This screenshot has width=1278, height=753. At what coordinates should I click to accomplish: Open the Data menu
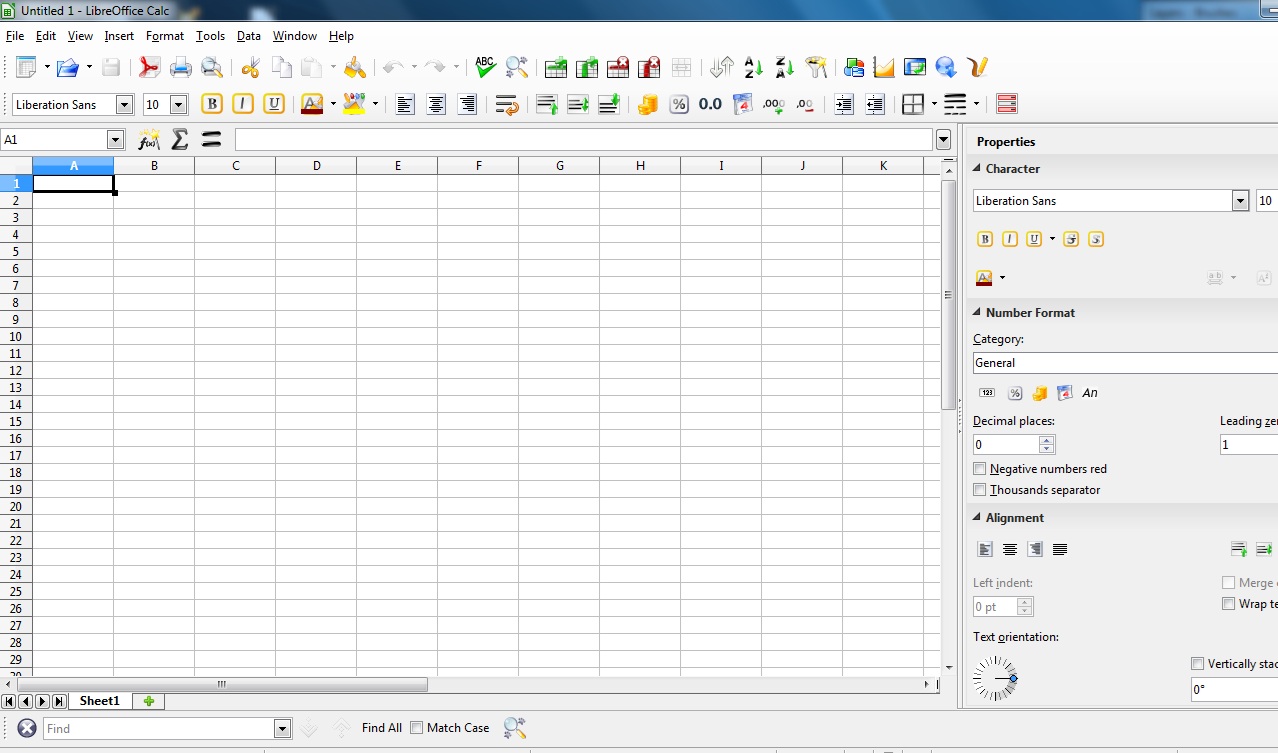tap(248, 36)
